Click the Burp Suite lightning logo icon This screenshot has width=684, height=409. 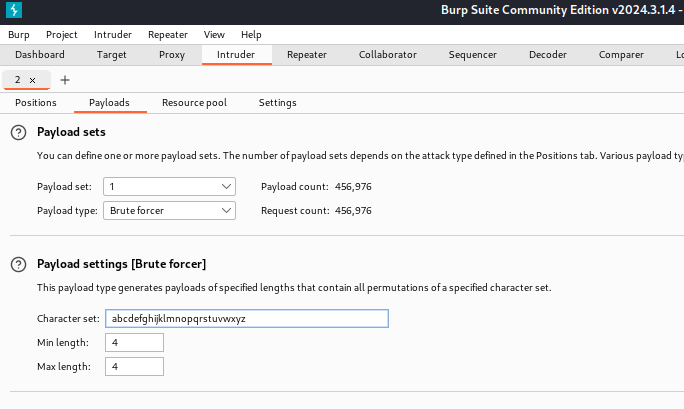point(14,10)
